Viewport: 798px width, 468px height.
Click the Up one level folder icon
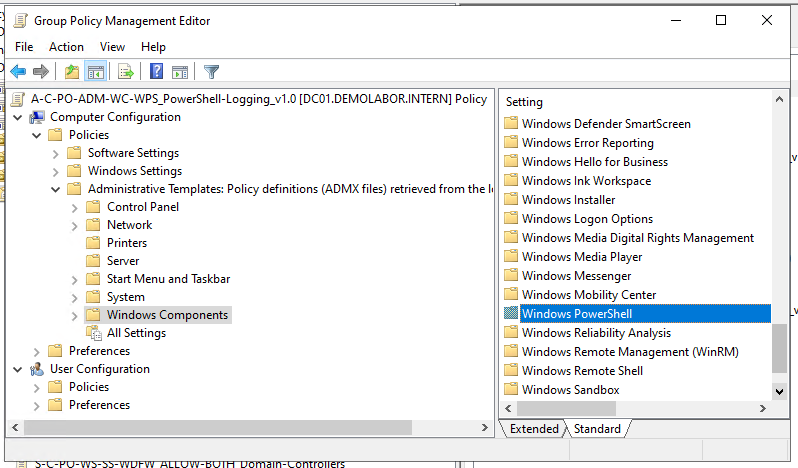[71, 72]
